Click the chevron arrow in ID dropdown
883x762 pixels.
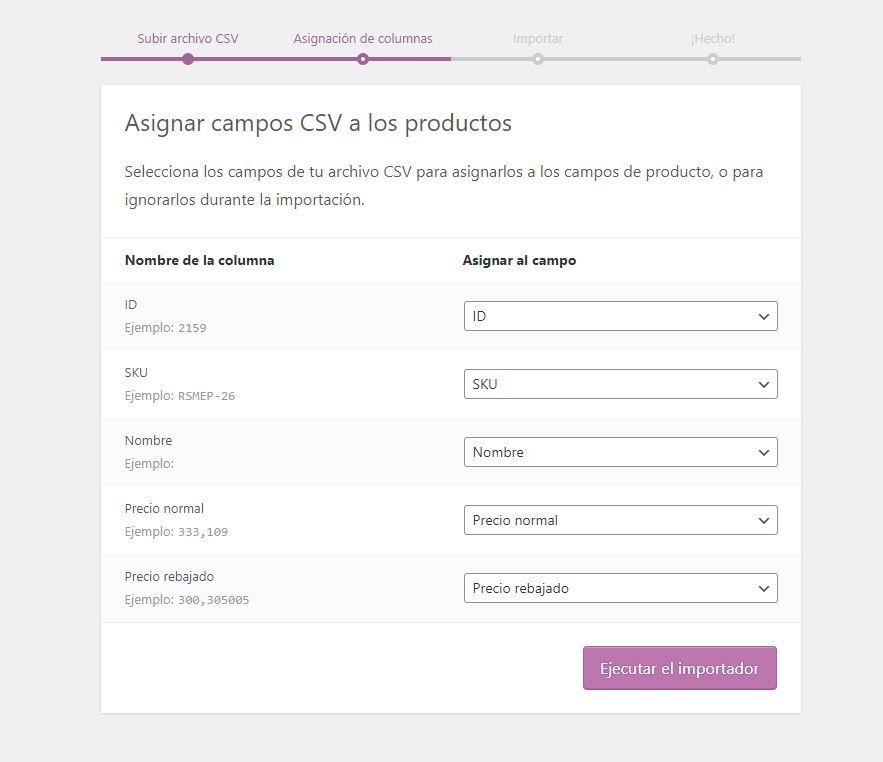click(x=764, y=317)
